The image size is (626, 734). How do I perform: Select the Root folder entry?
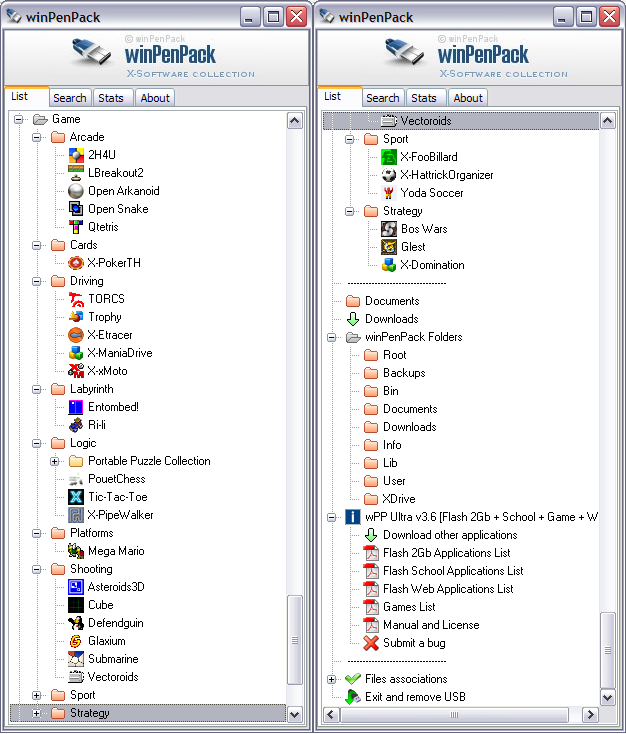click(x=394, y=355)
